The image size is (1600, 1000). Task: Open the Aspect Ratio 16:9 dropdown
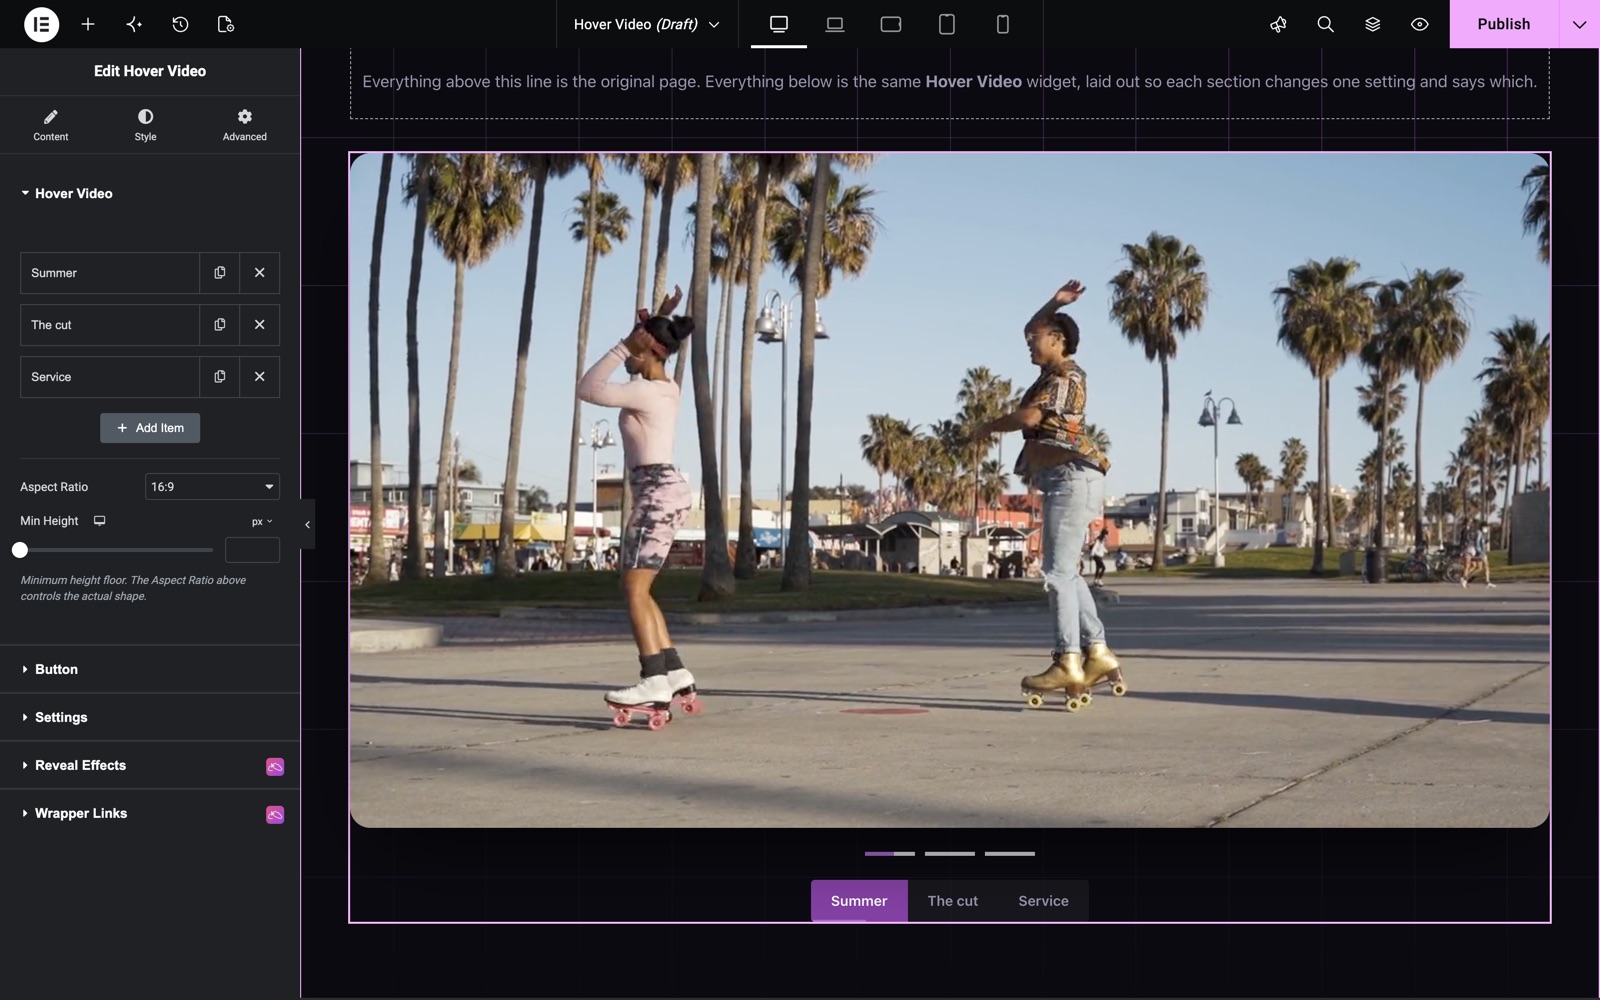[212, 487]
